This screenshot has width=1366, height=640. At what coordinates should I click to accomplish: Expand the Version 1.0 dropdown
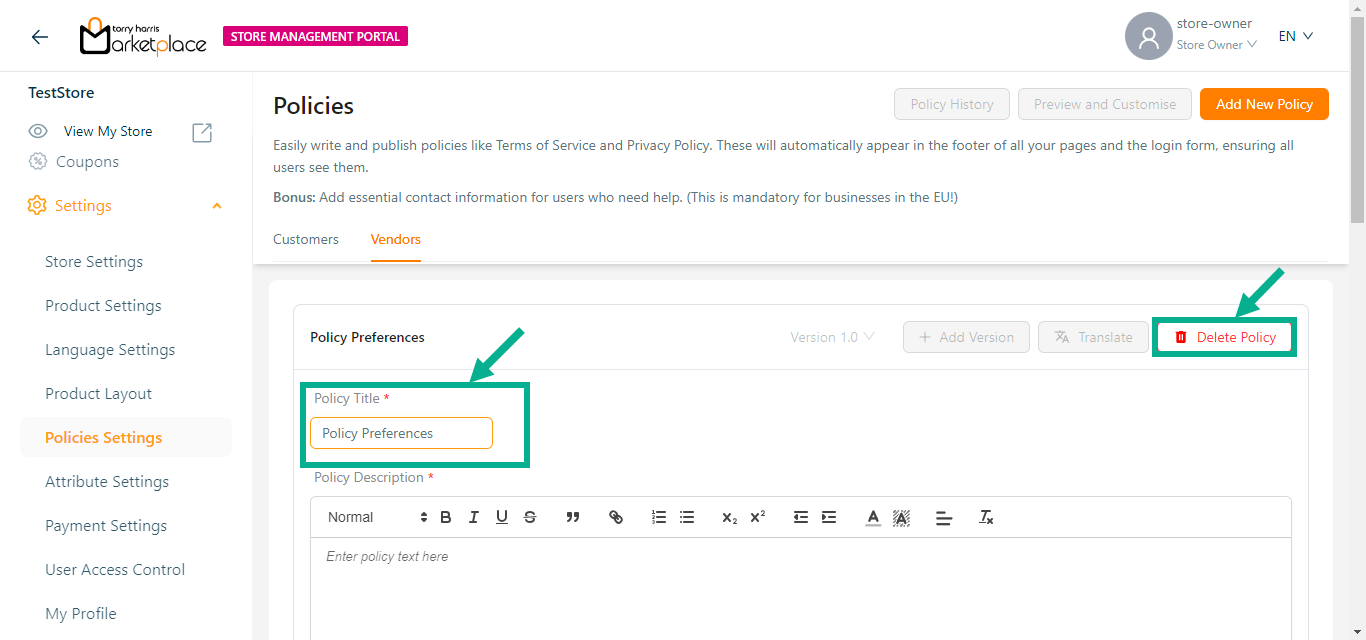832,337
